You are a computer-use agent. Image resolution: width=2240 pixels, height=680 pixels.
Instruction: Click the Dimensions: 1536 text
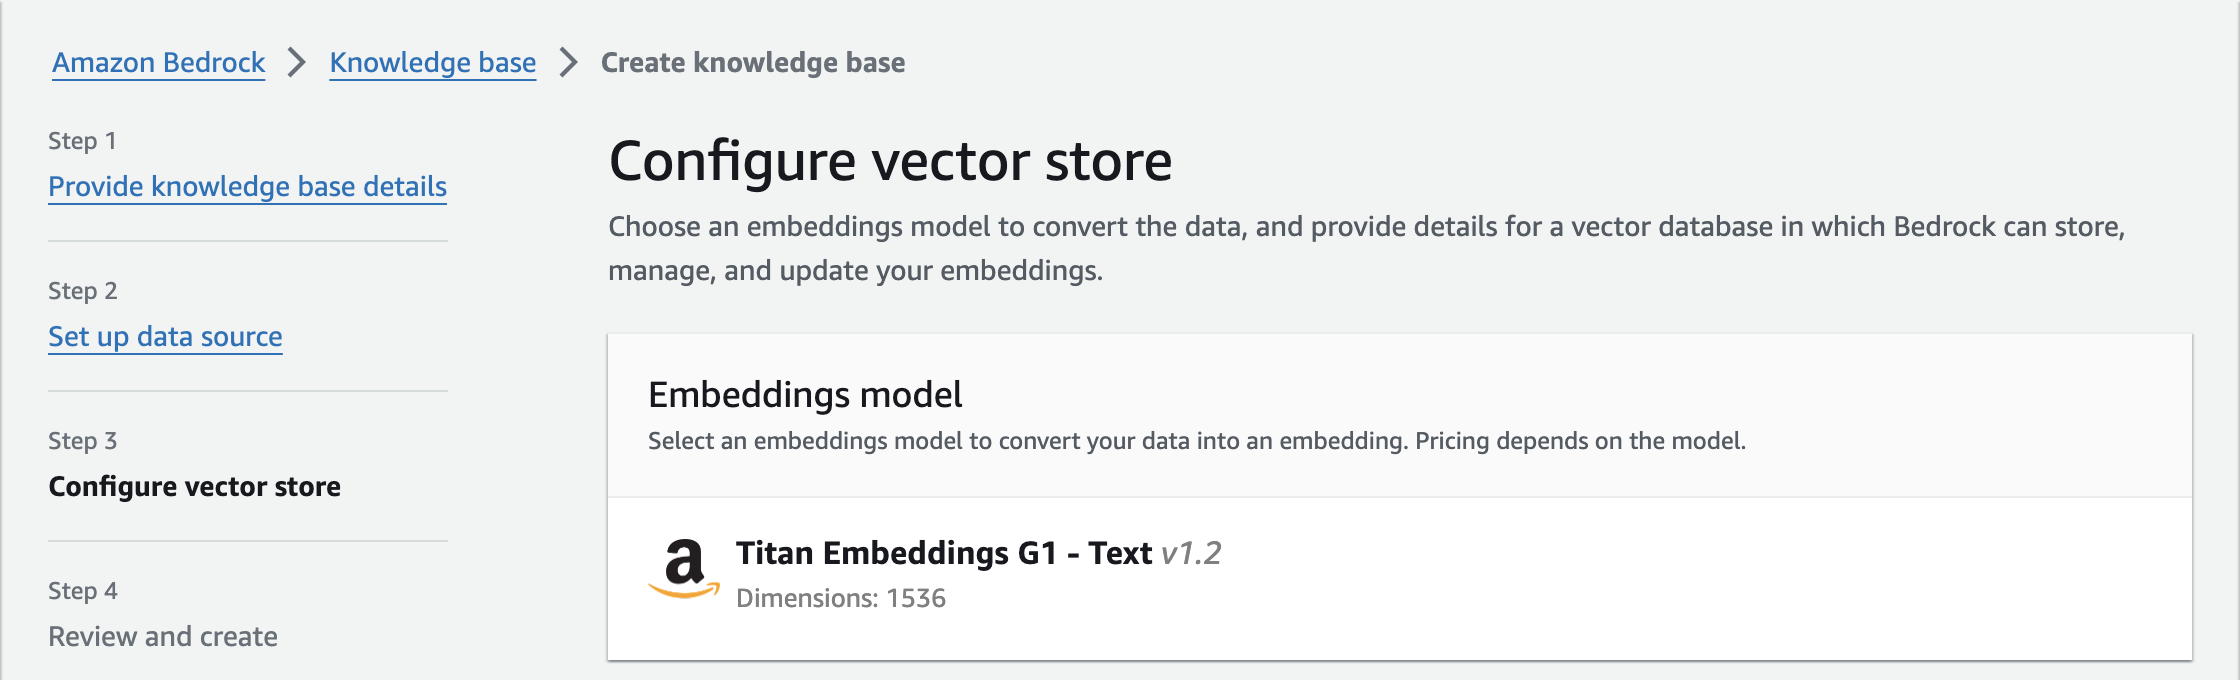(840, 598)
